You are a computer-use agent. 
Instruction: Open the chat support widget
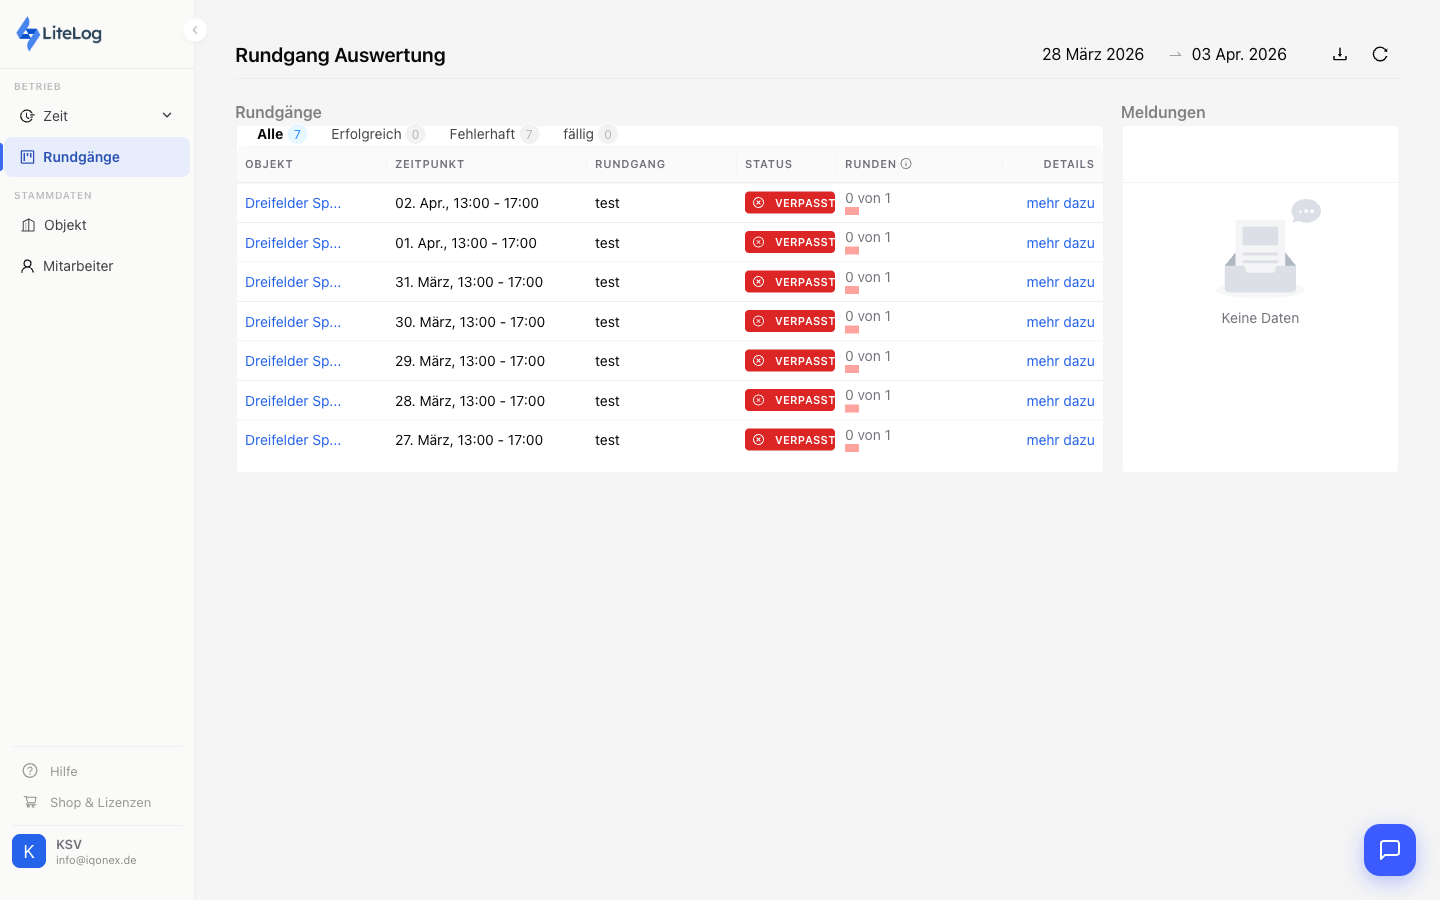1389,850
